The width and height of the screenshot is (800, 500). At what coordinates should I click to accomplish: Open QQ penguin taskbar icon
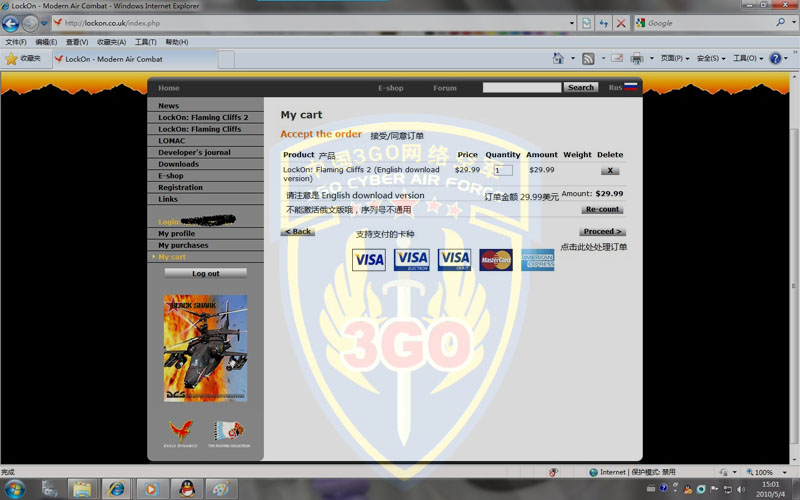click(x=187, y=489)
